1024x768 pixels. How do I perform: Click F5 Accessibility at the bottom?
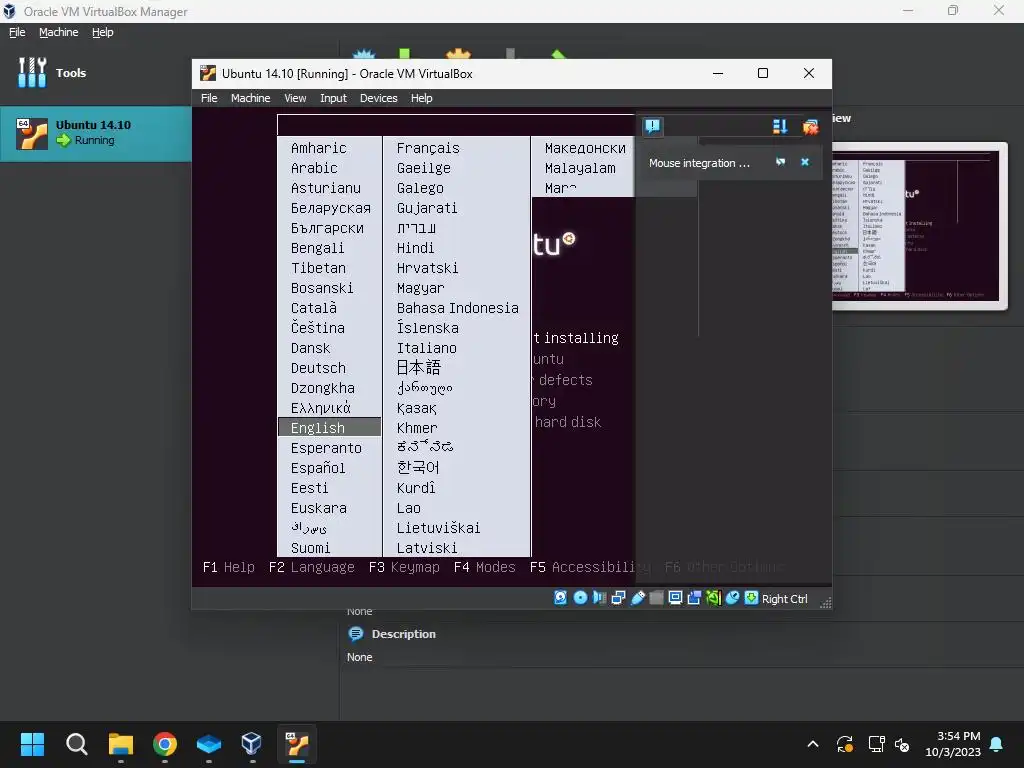tap(590, 567)
